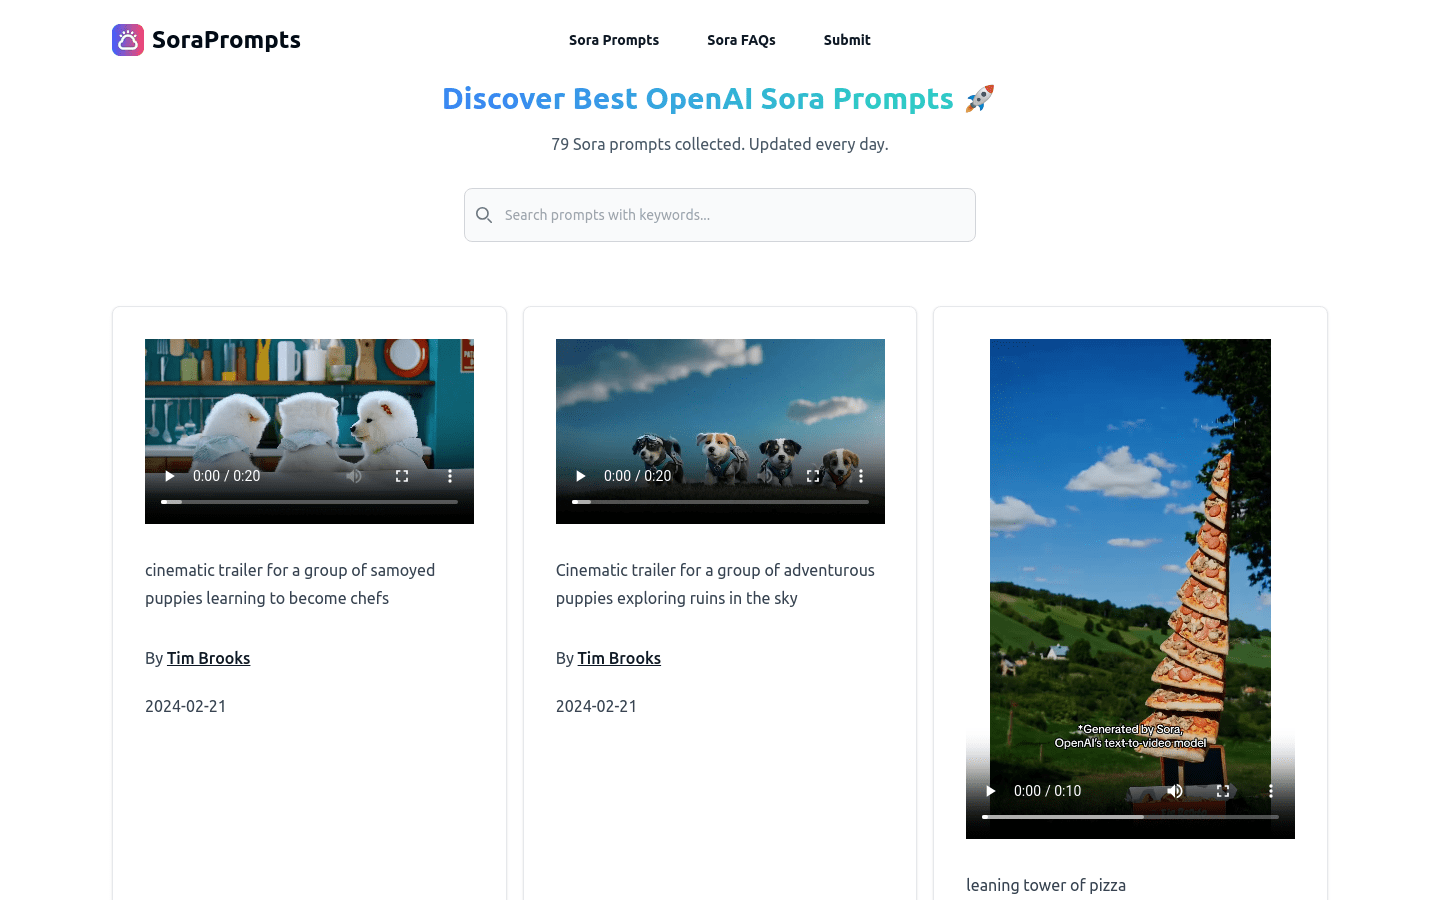Viewport: 1440px width, 900px height.
Task: Seek on the pizza tower video progress bar
Action: pyautogui.click(x=1130, y=817)
